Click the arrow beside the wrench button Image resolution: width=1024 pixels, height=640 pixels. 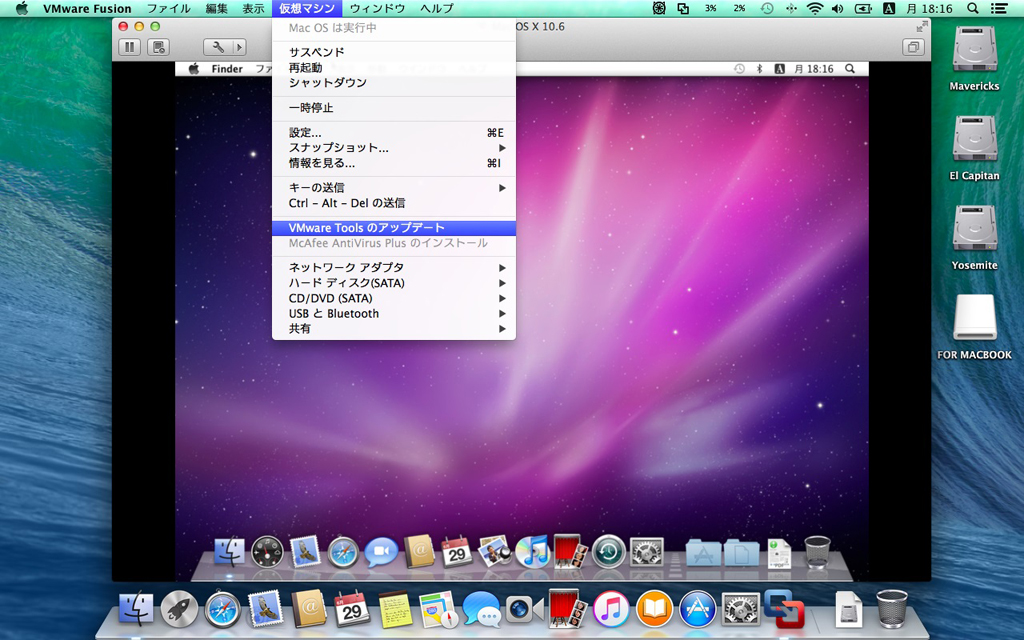click(x=240, y=47)
